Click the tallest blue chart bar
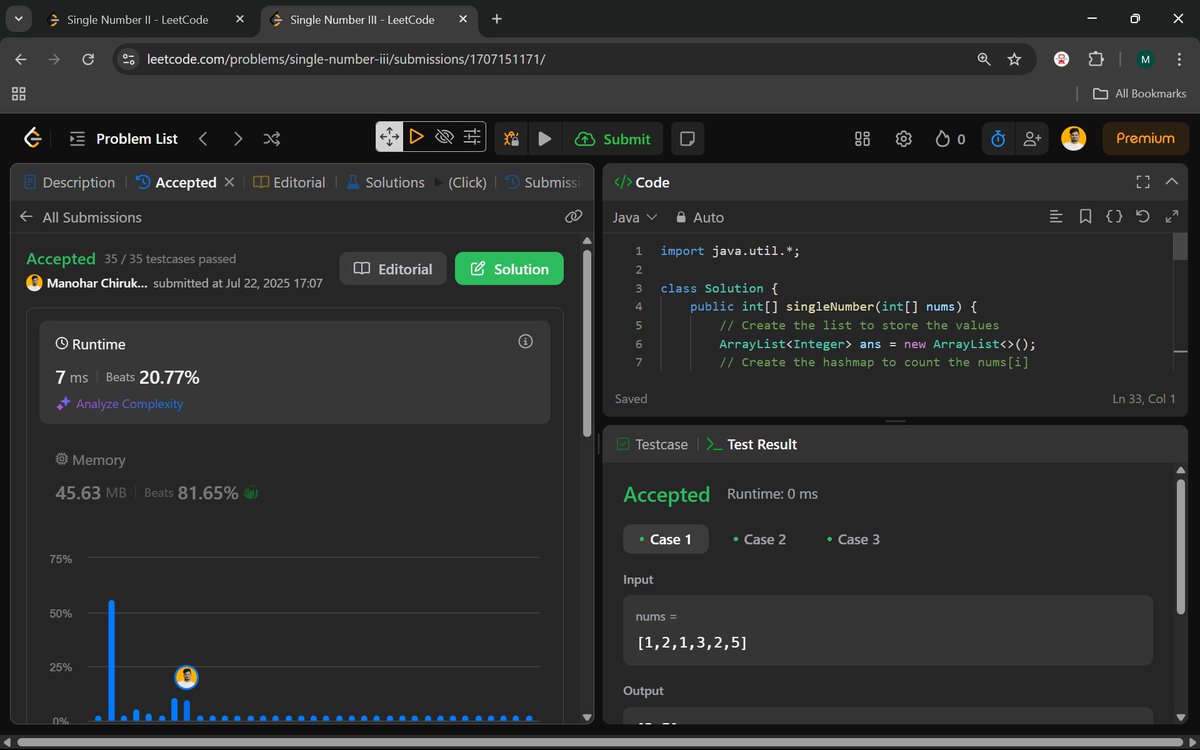The height and width of the screenshot is (750, 1200). pyautogui.click(x=111, y=660)
